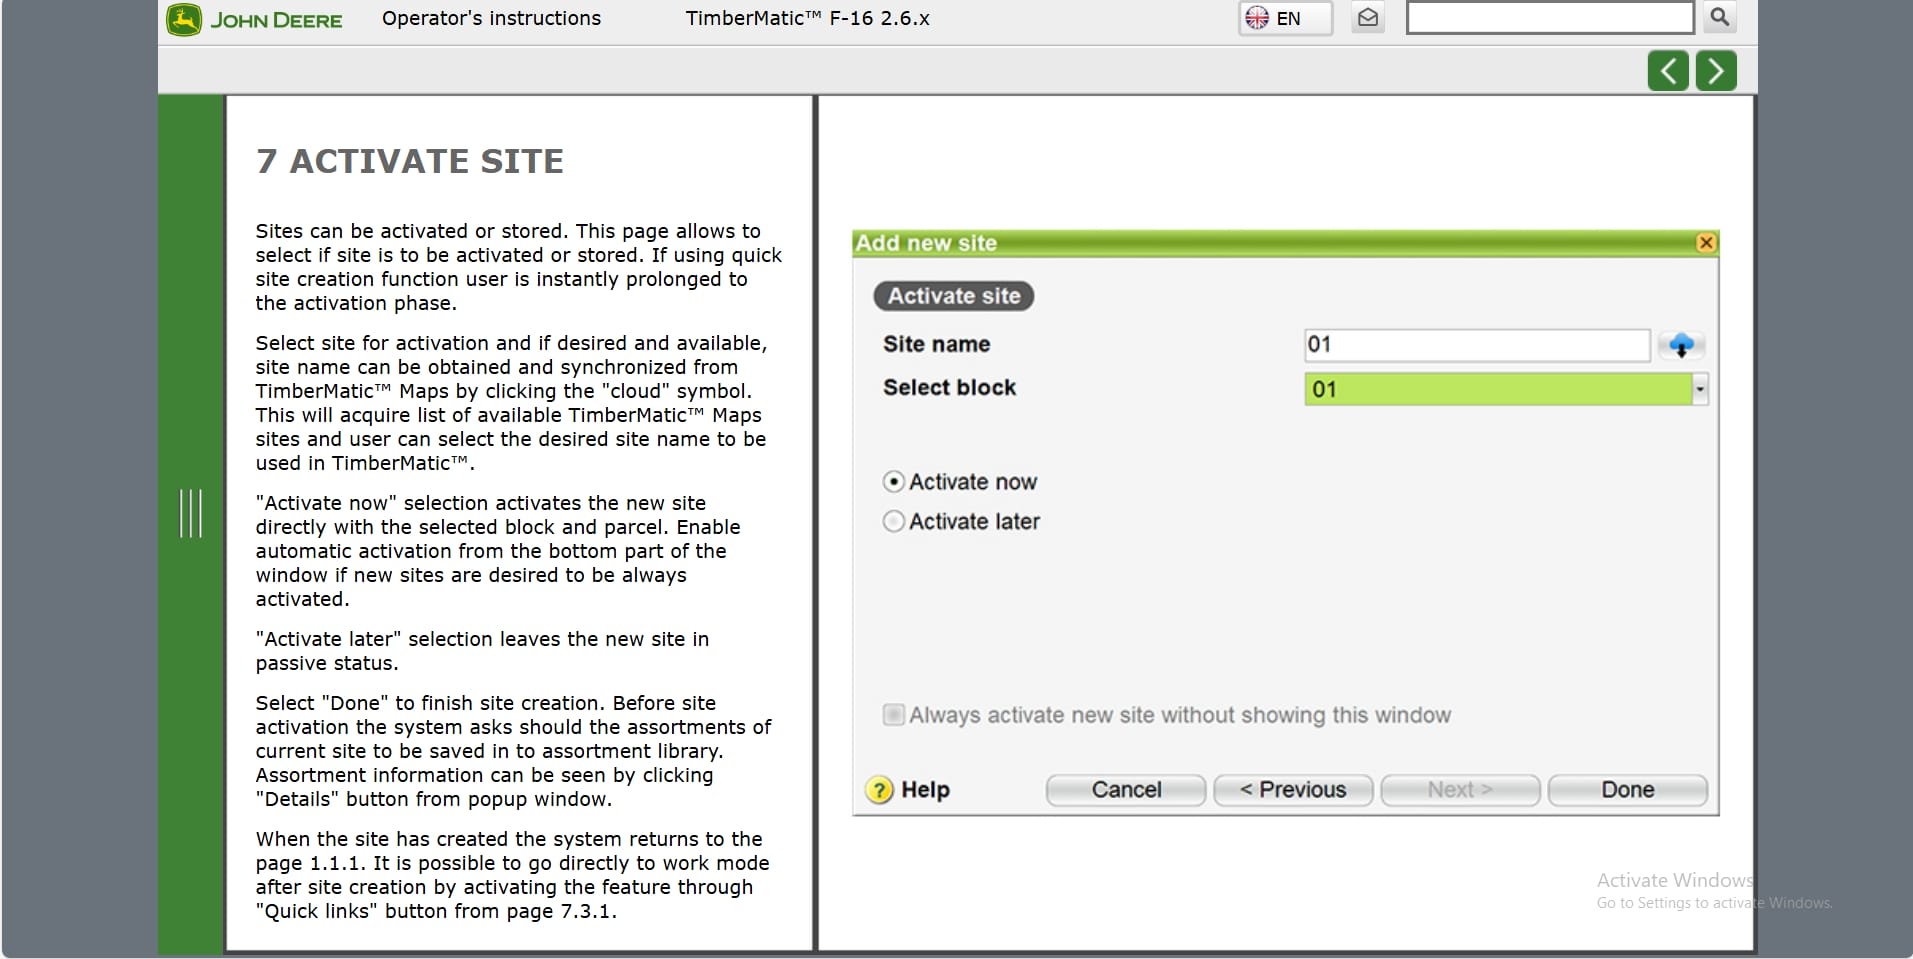The image size is (1913, 959).
Task: Click the cloud sync icon next to Site name
Action: point(1681,346)
